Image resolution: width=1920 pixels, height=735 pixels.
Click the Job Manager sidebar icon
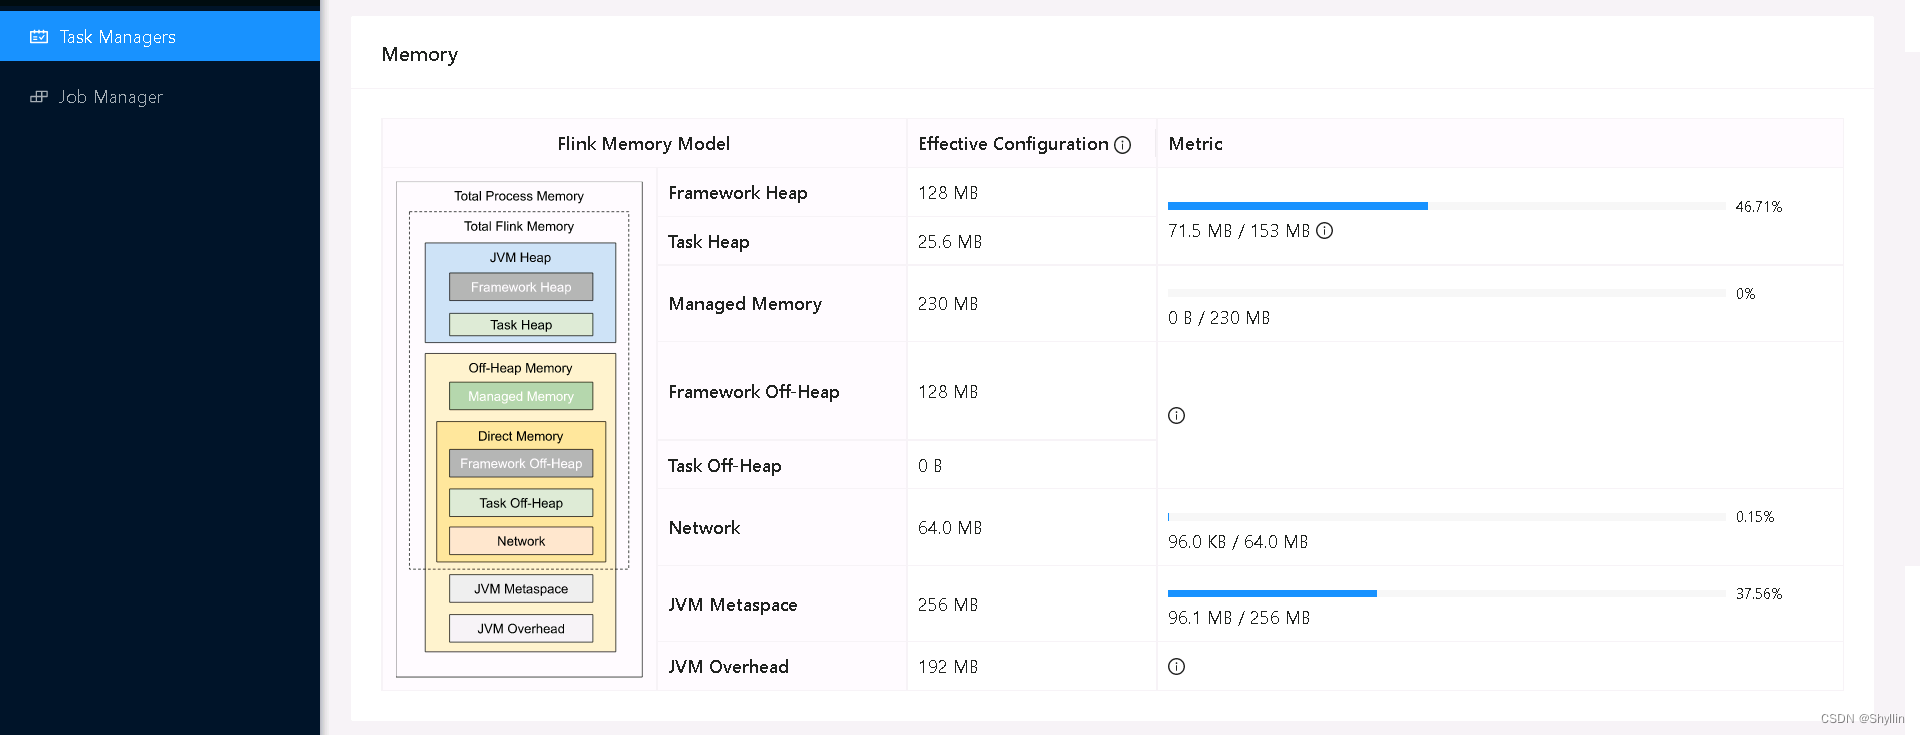pos(39,97)
